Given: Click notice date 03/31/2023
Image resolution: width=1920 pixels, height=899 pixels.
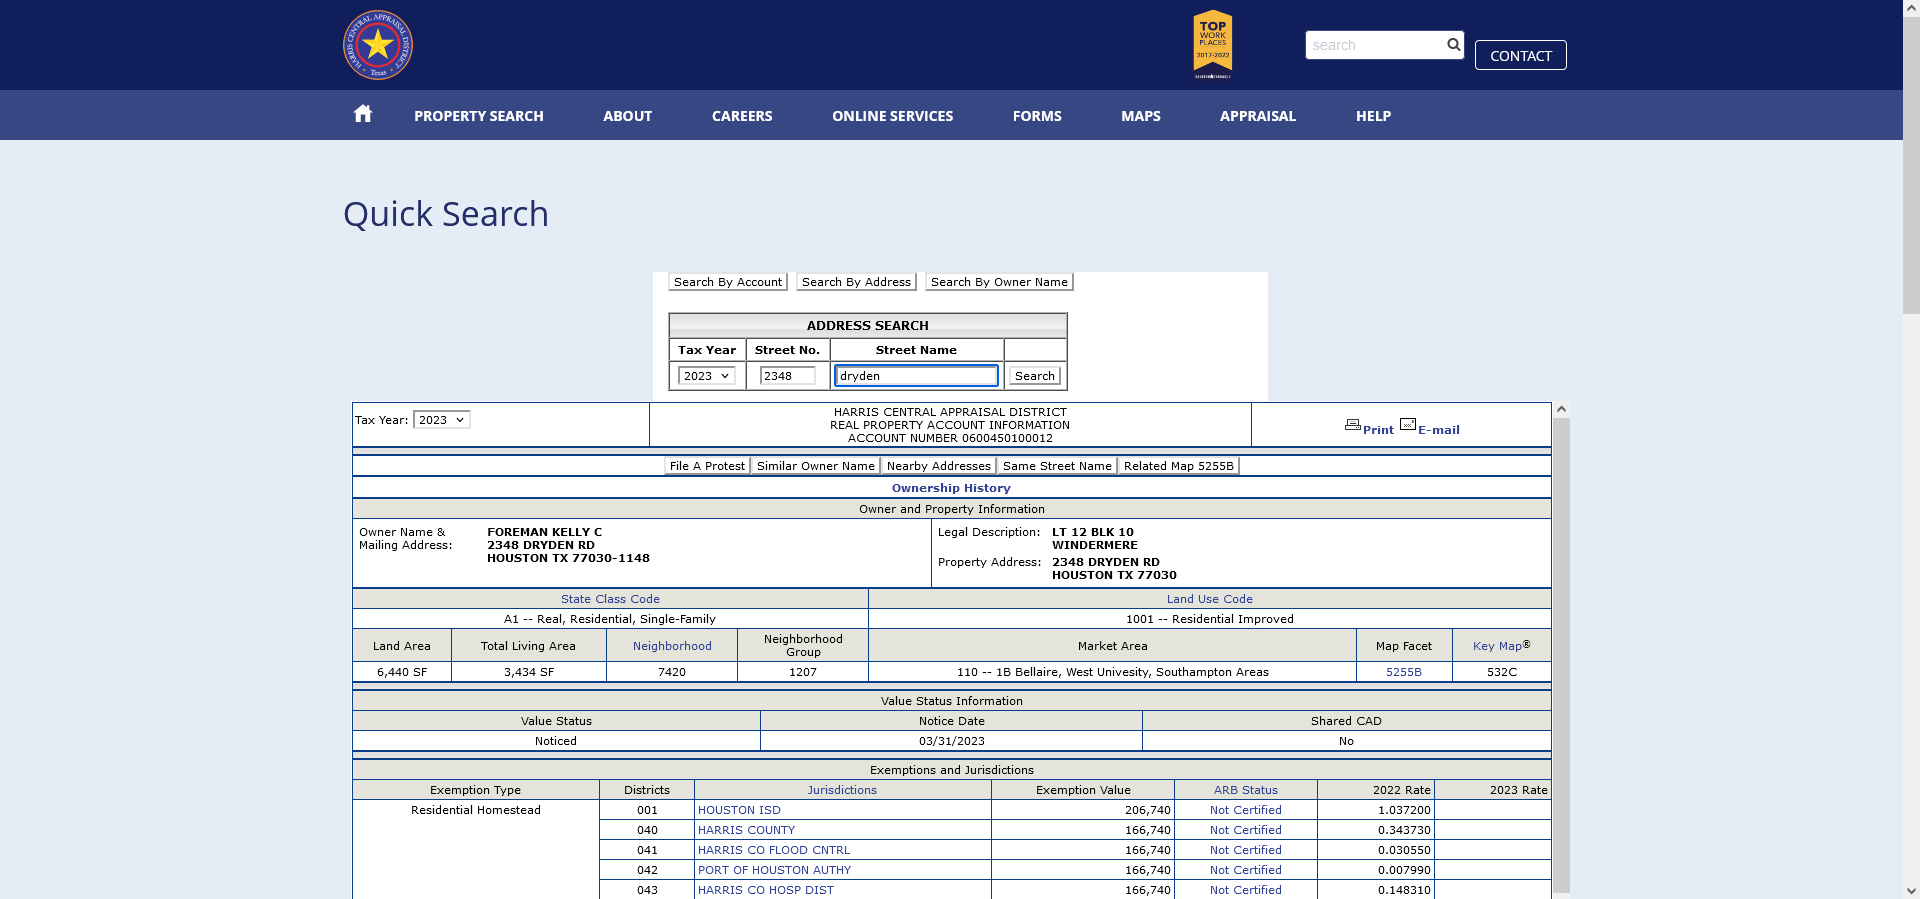Looking at the screenshot, I should coord(952,741).
